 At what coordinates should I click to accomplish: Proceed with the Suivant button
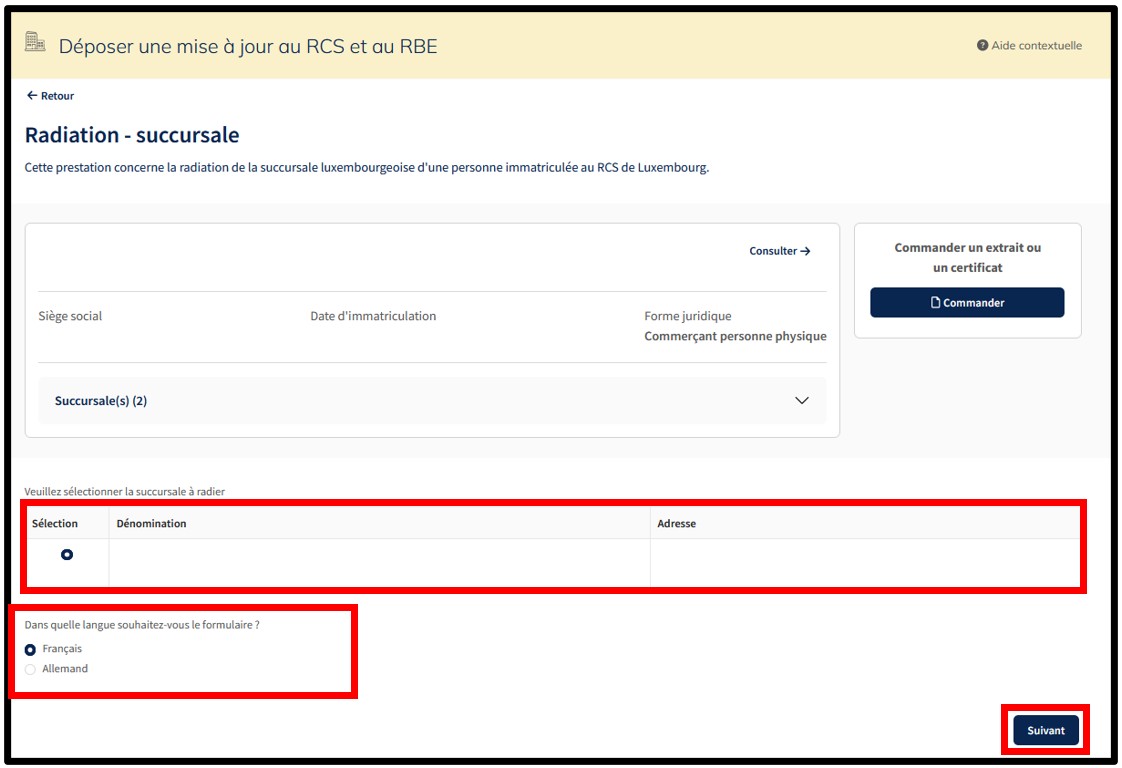point(1045,730)
